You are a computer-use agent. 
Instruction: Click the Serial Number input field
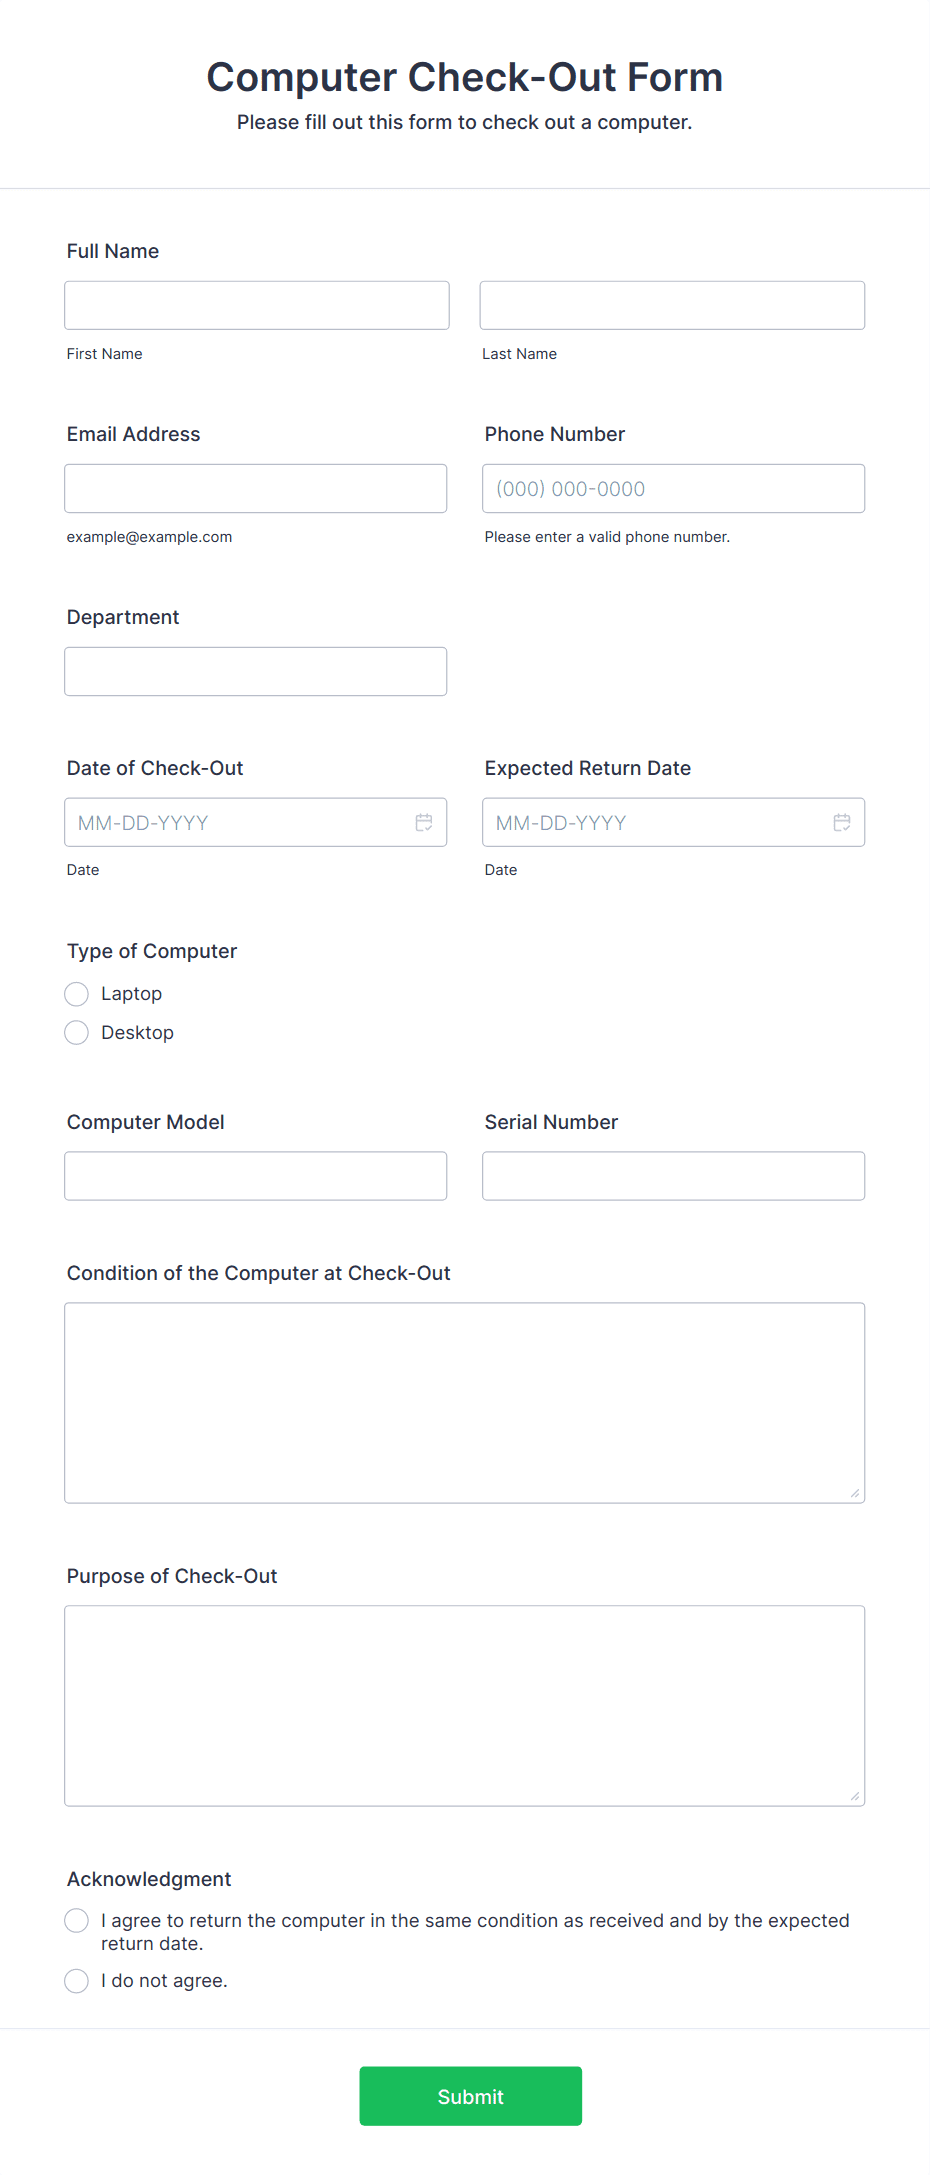coord(672,1175)
